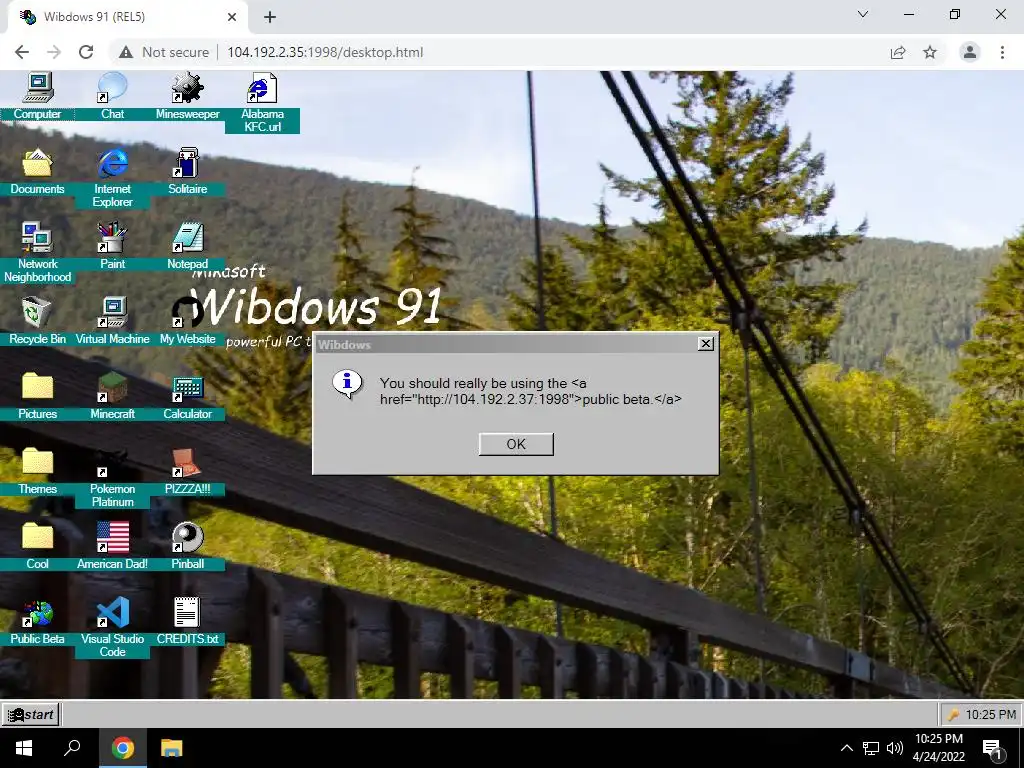Close the Wibdows message dialog
1024x768 pixels.
coord(705,344)
